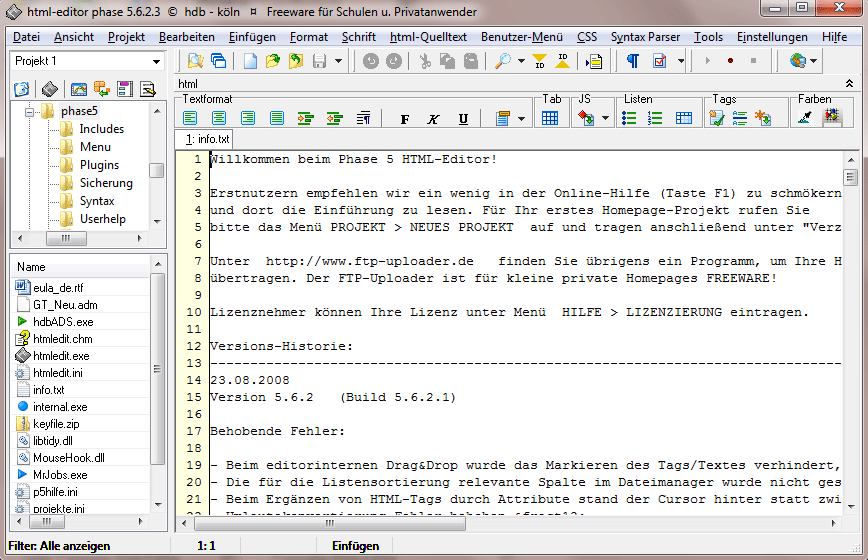
Task: Create a new blank document
Action: [x=250, y=61]
